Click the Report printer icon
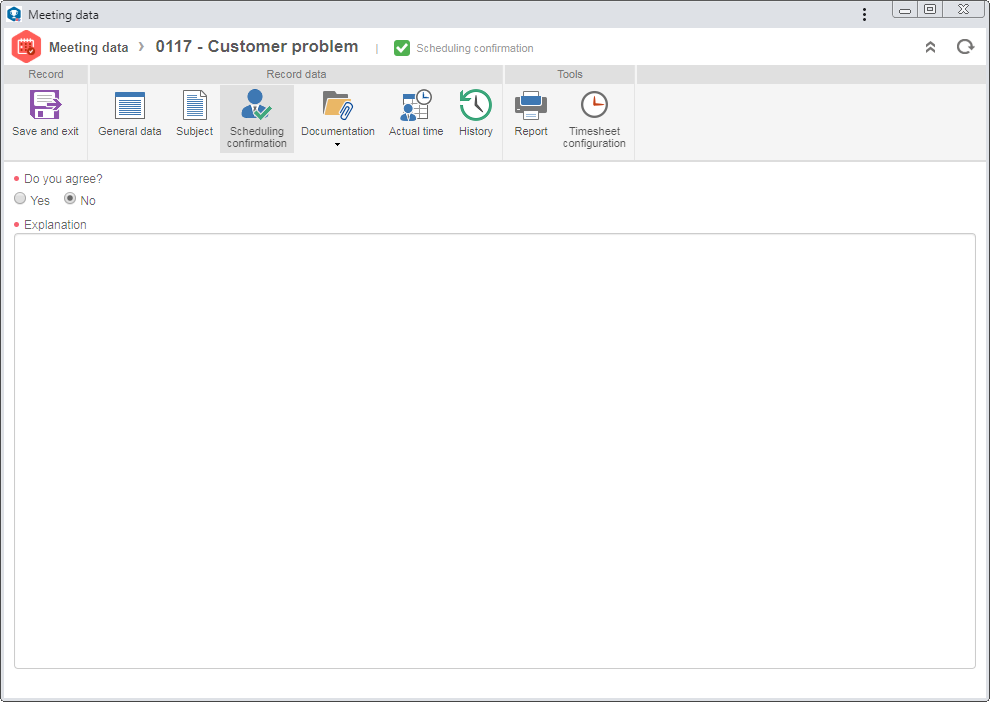This screenshot has width=990, height=702. pos(530,105)
